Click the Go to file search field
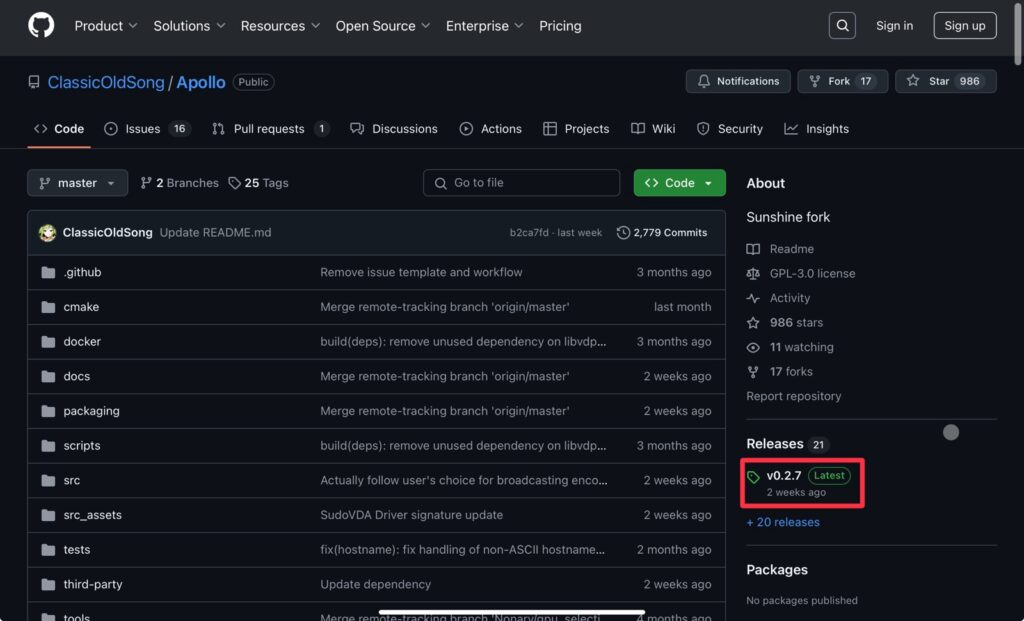The height and width of the screenshot is (621, 1024). pyautogui.click(x=521, y=183)
